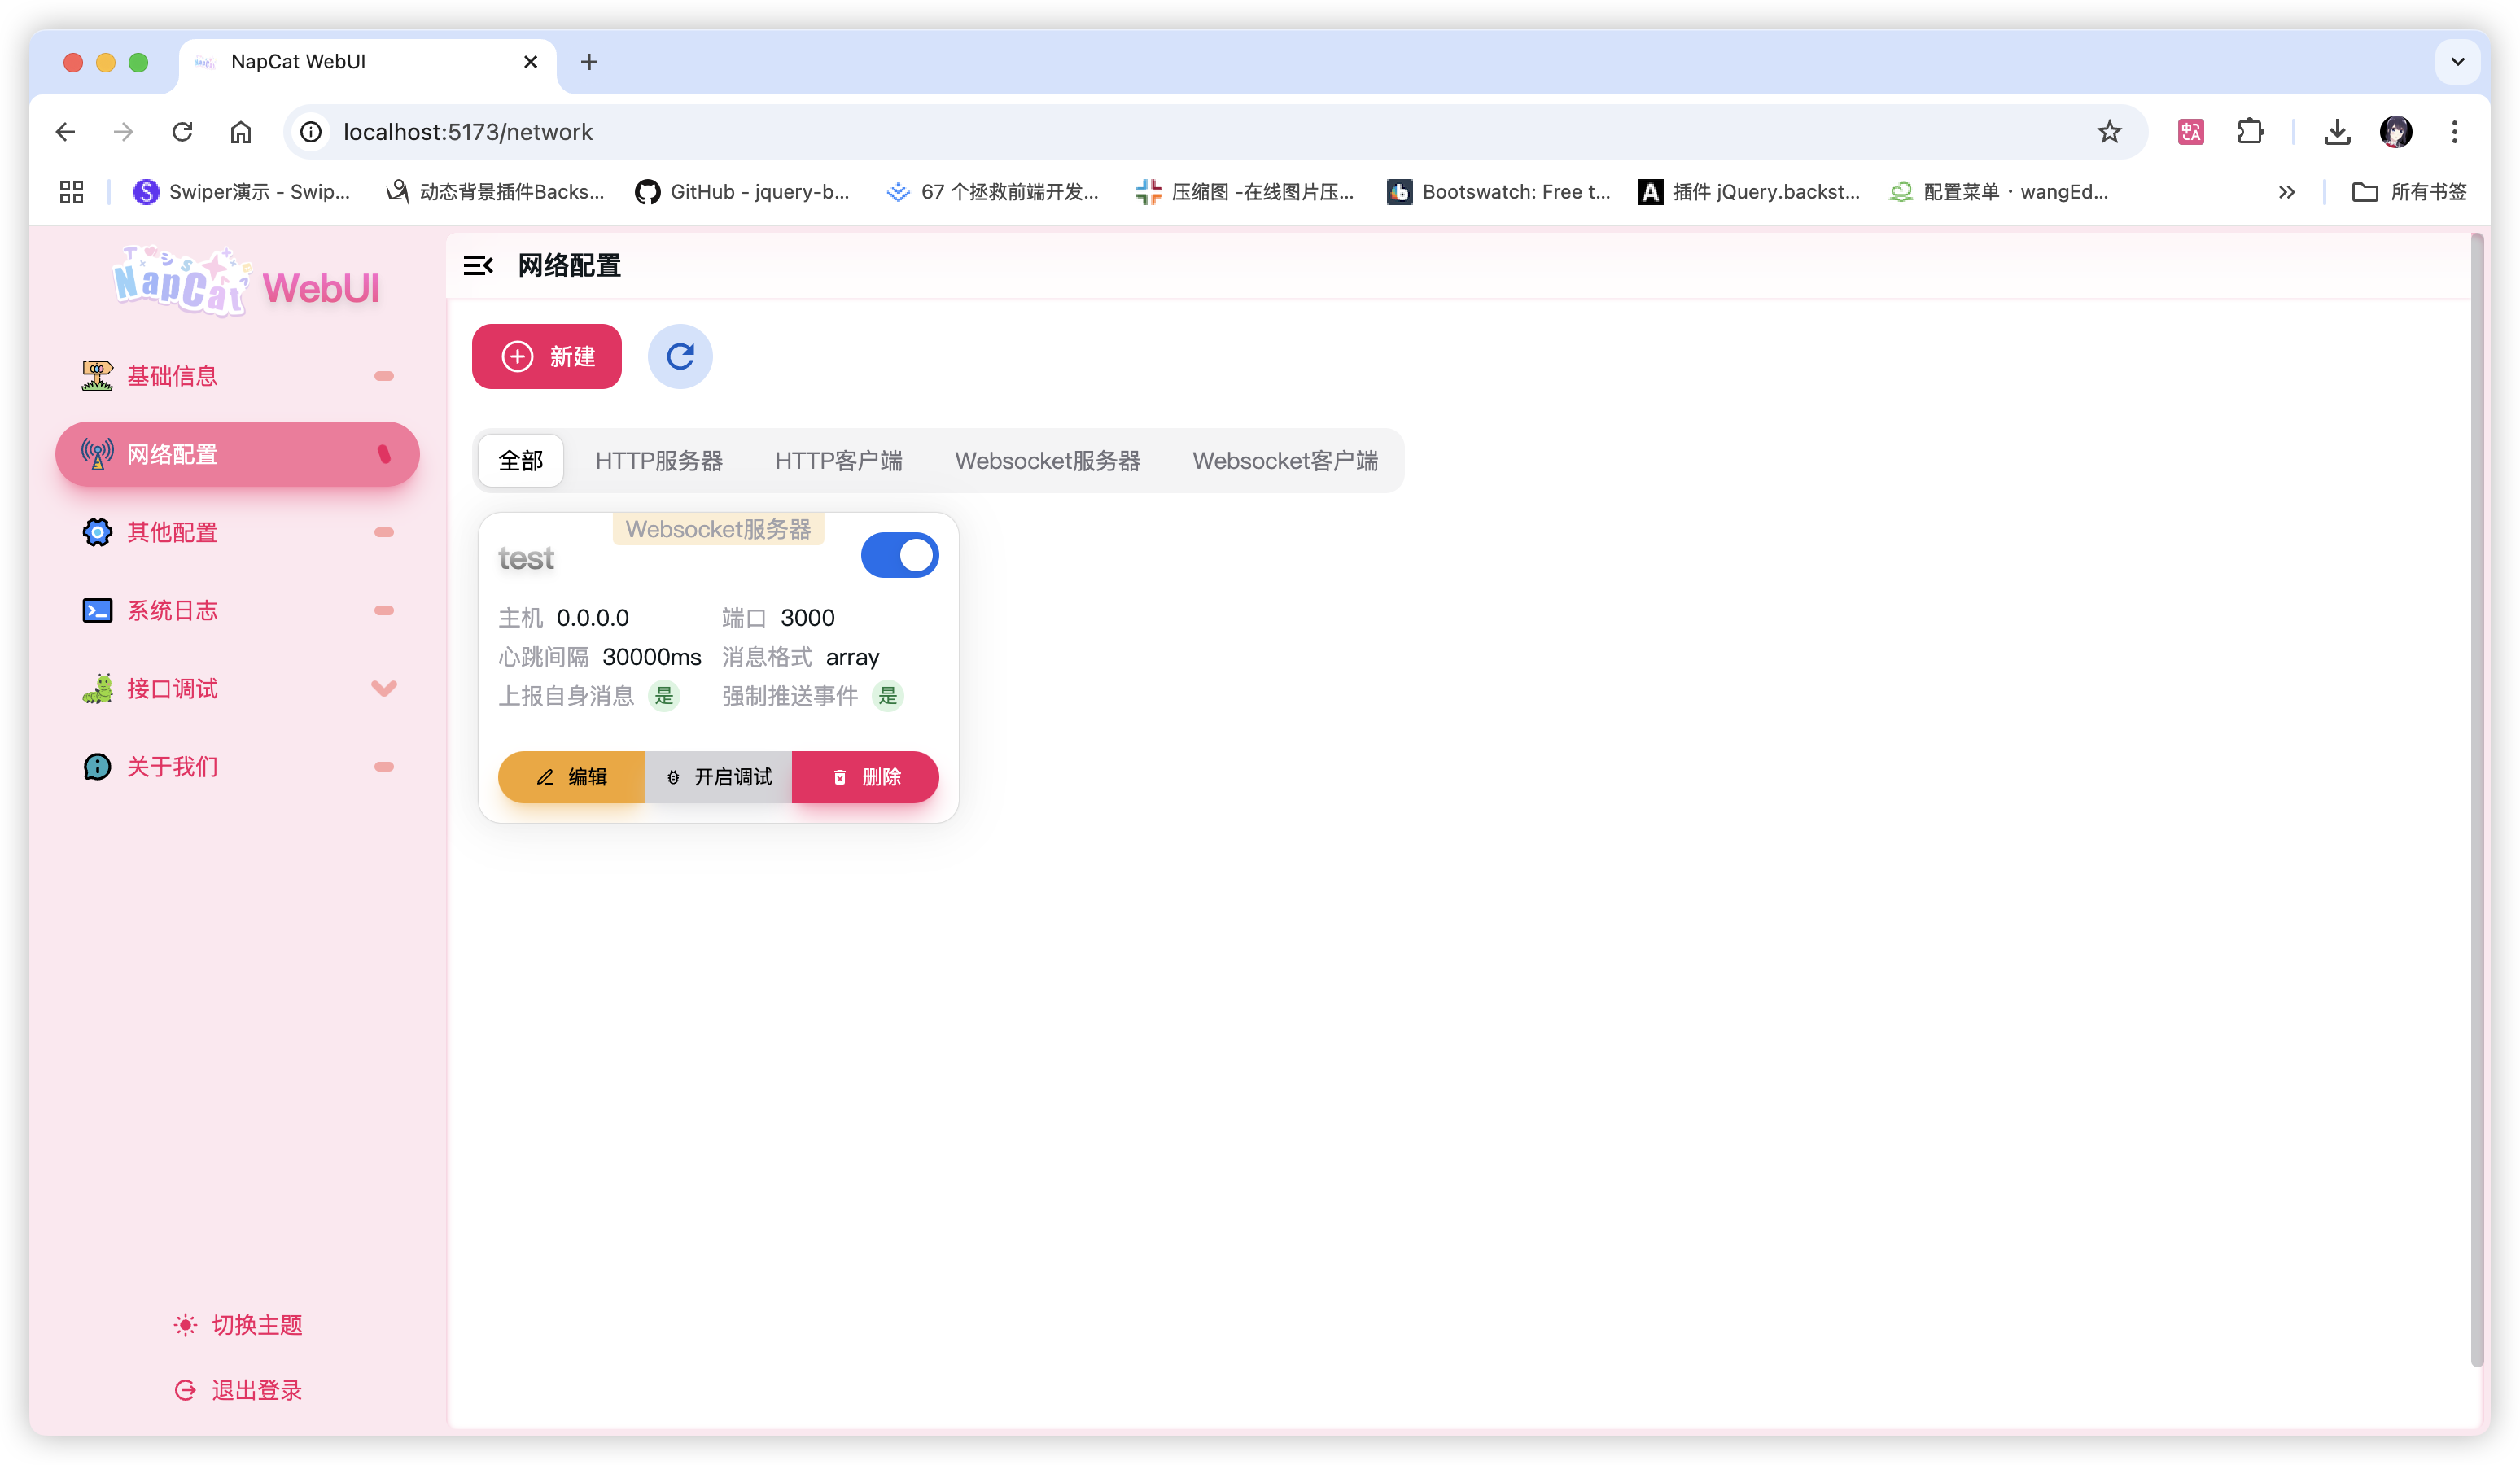Click the sun icon beside 切换主题
The width and height of the screenshot is (2520, 1465).
tap(185, 1325)
